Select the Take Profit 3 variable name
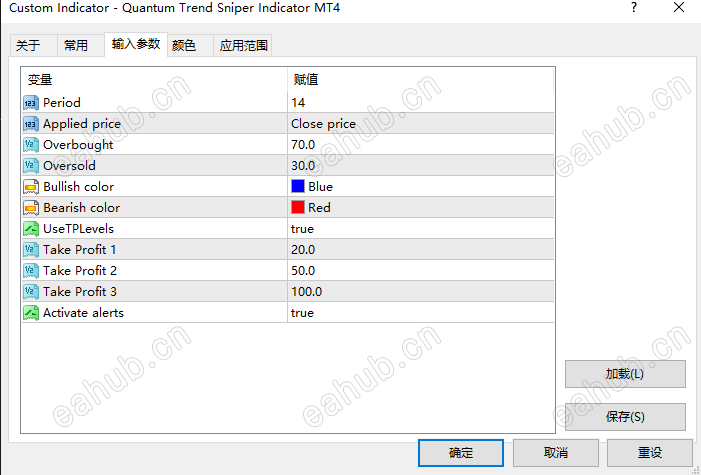This screenshot has width=701, height=475. click(x=80, y=292)
